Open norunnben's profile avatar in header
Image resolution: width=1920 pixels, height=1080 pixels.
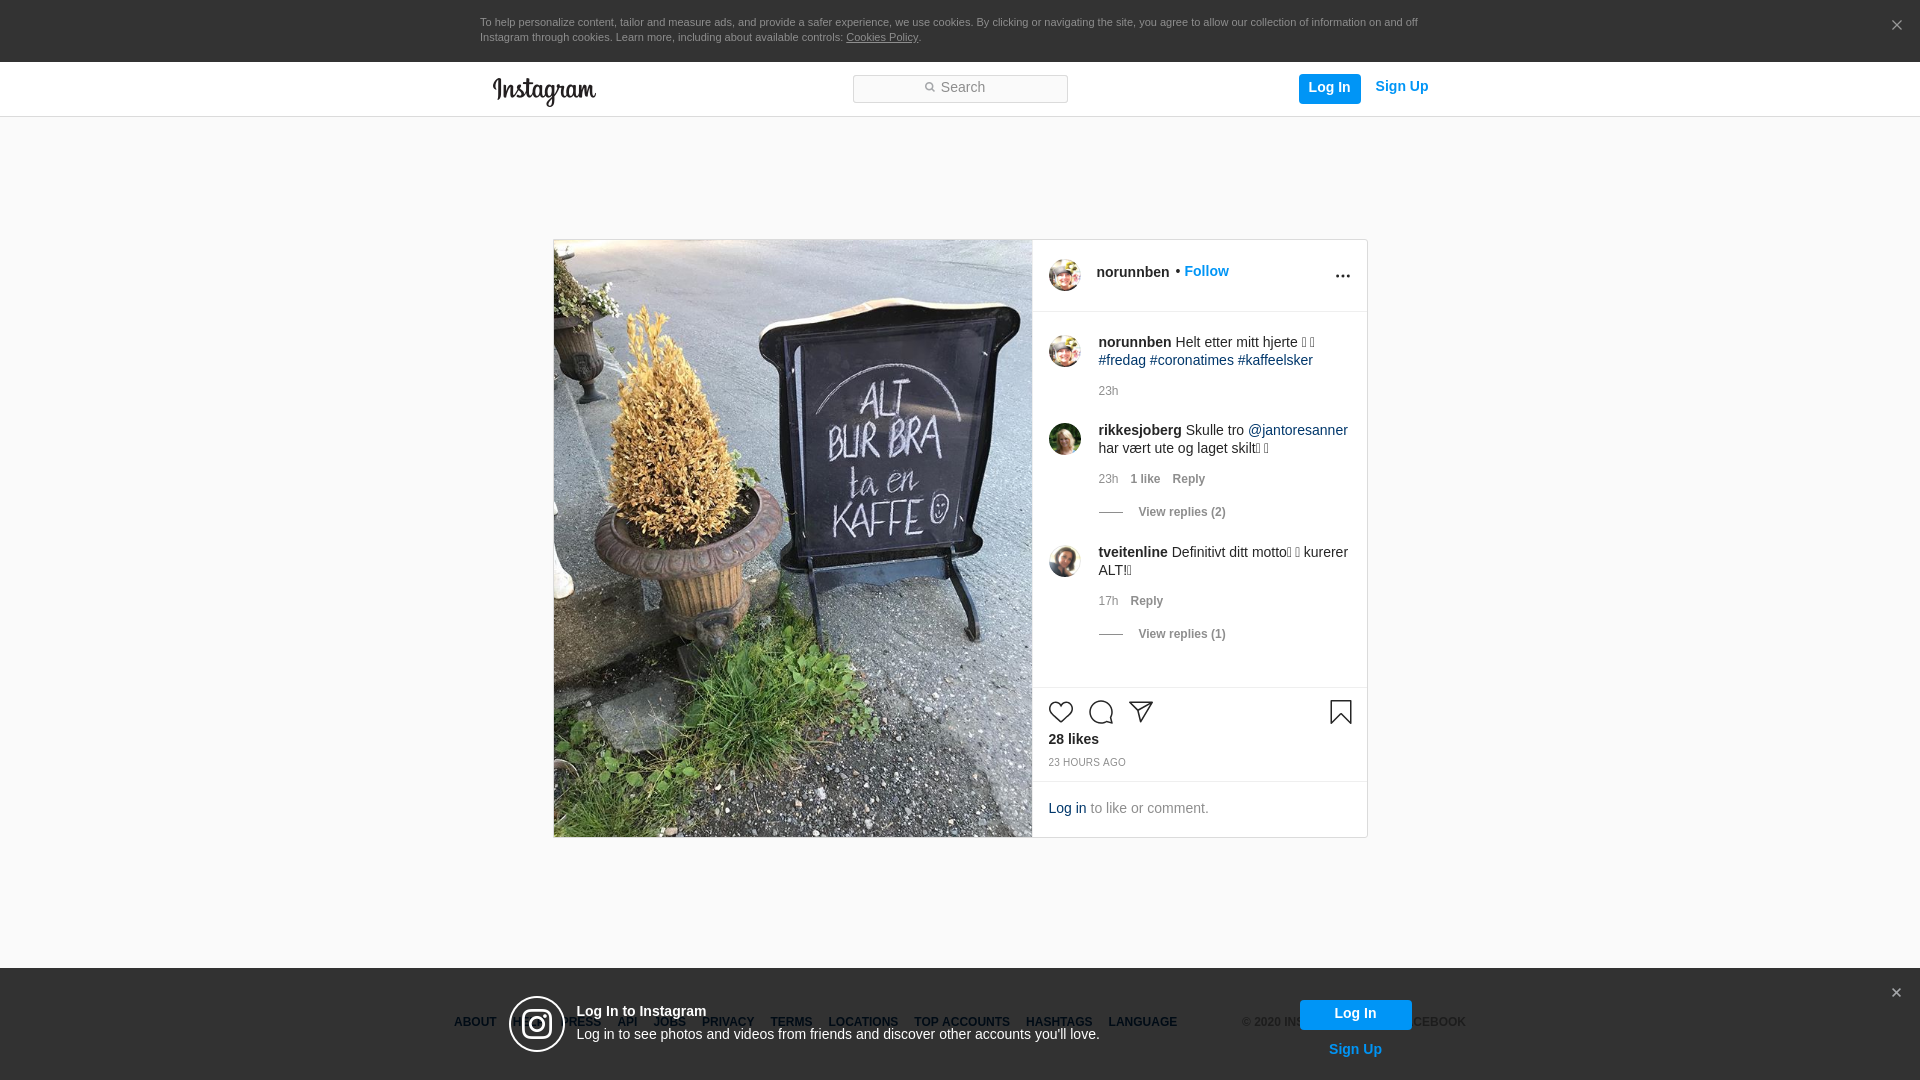coord(1064,275)
